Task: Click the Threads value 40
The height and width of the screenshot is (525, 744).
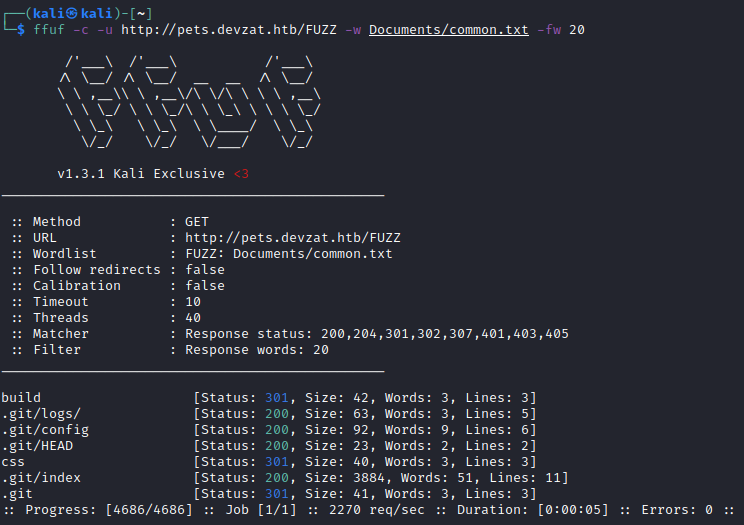Action: pyautogui.click(x=192, y=318)
